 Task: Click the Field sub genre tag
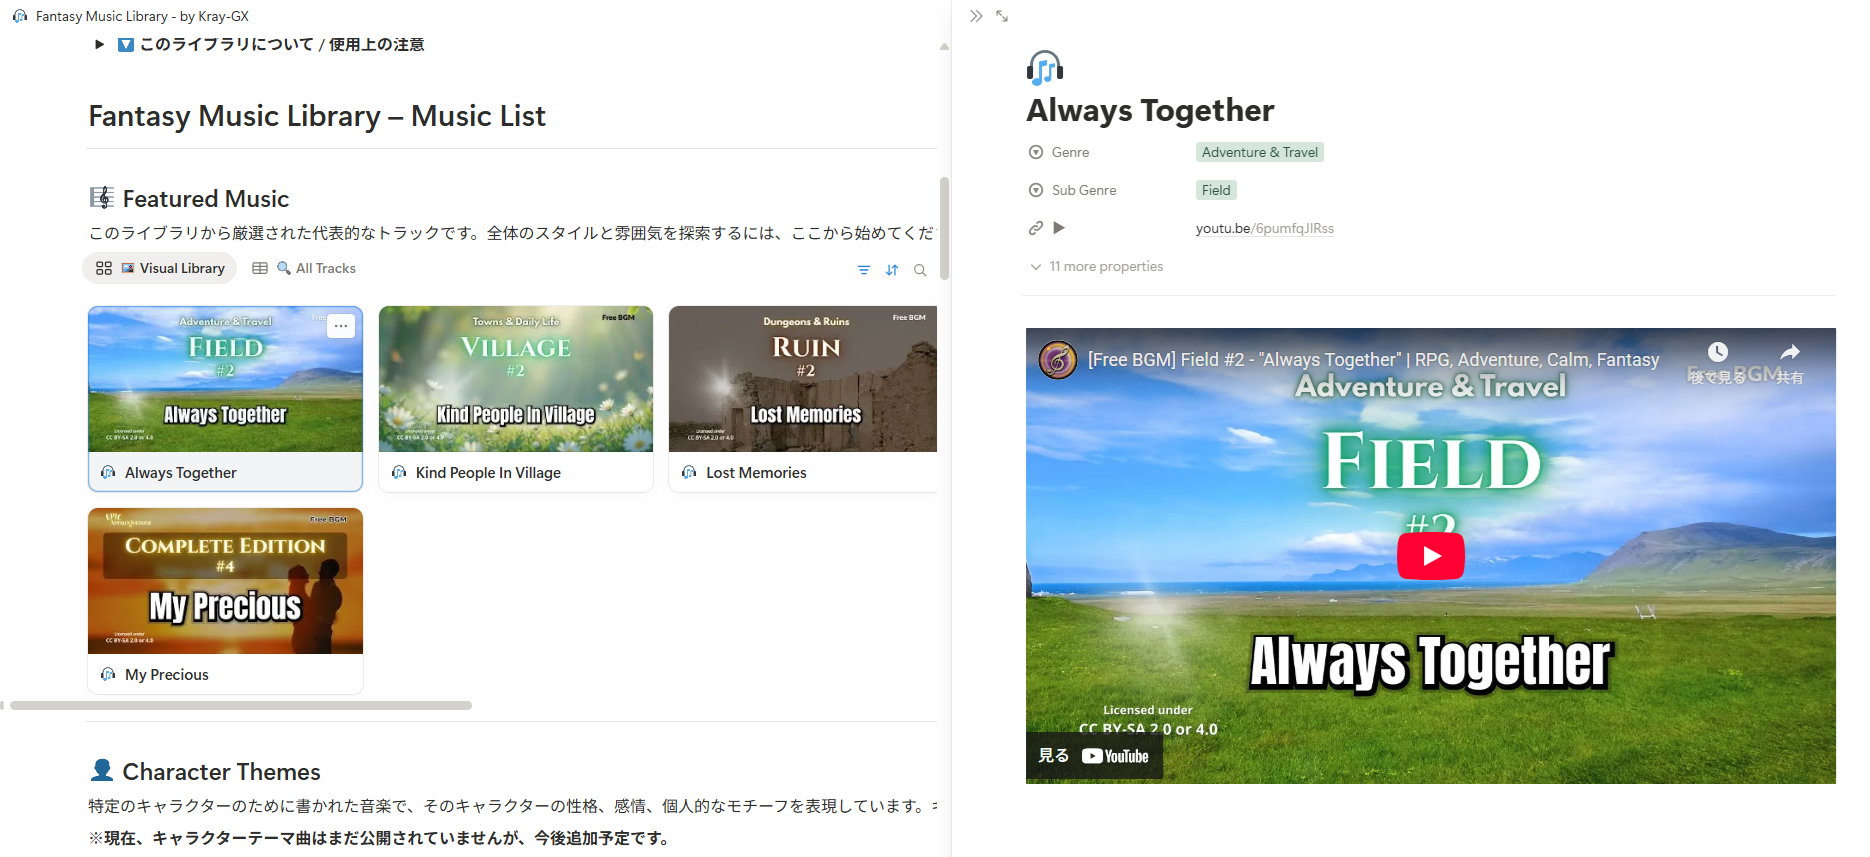click(1216, 190)
